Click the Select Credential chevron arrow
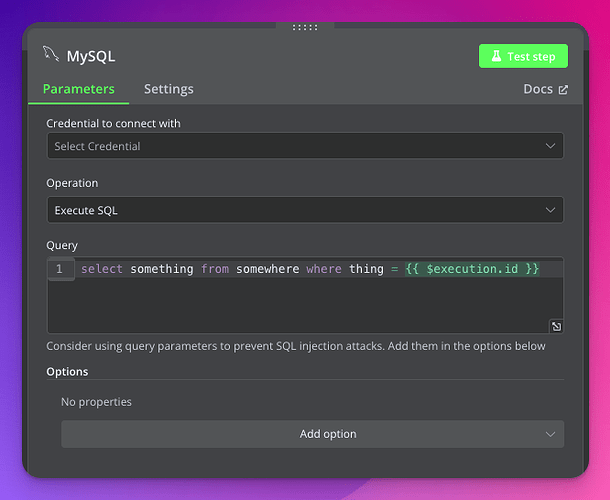The width and height of the screenshot is (610, 500). coord(550,146)
